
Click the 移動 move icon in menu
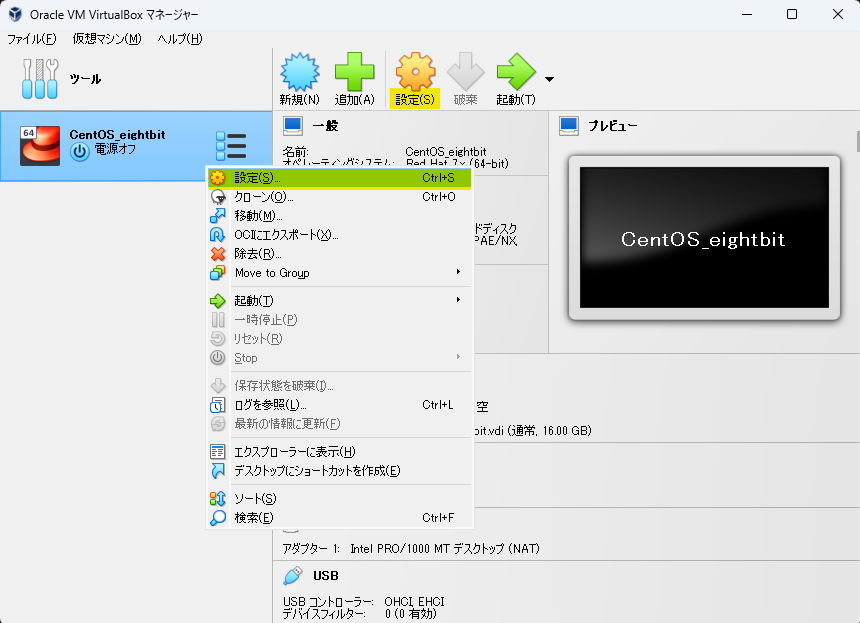click(x=218, y=216)
